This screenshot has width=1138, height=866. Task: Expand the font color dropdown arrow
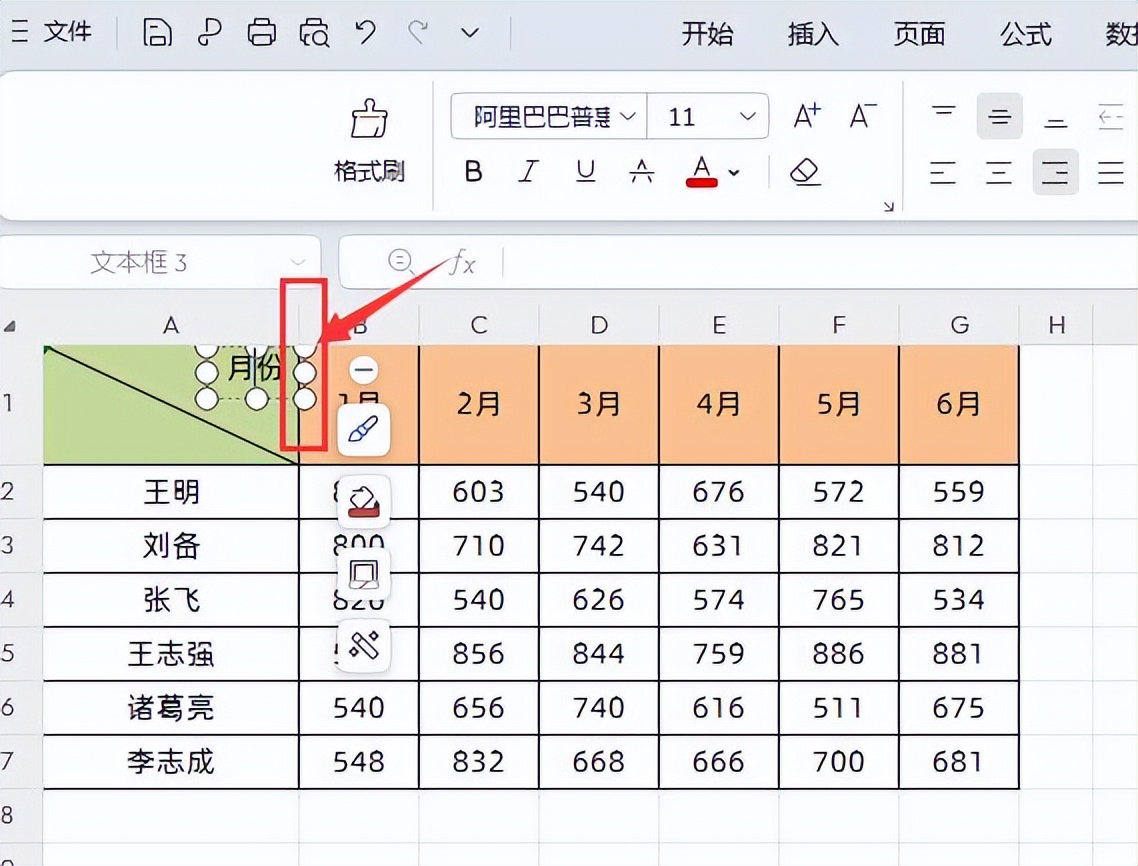(735, 173)
